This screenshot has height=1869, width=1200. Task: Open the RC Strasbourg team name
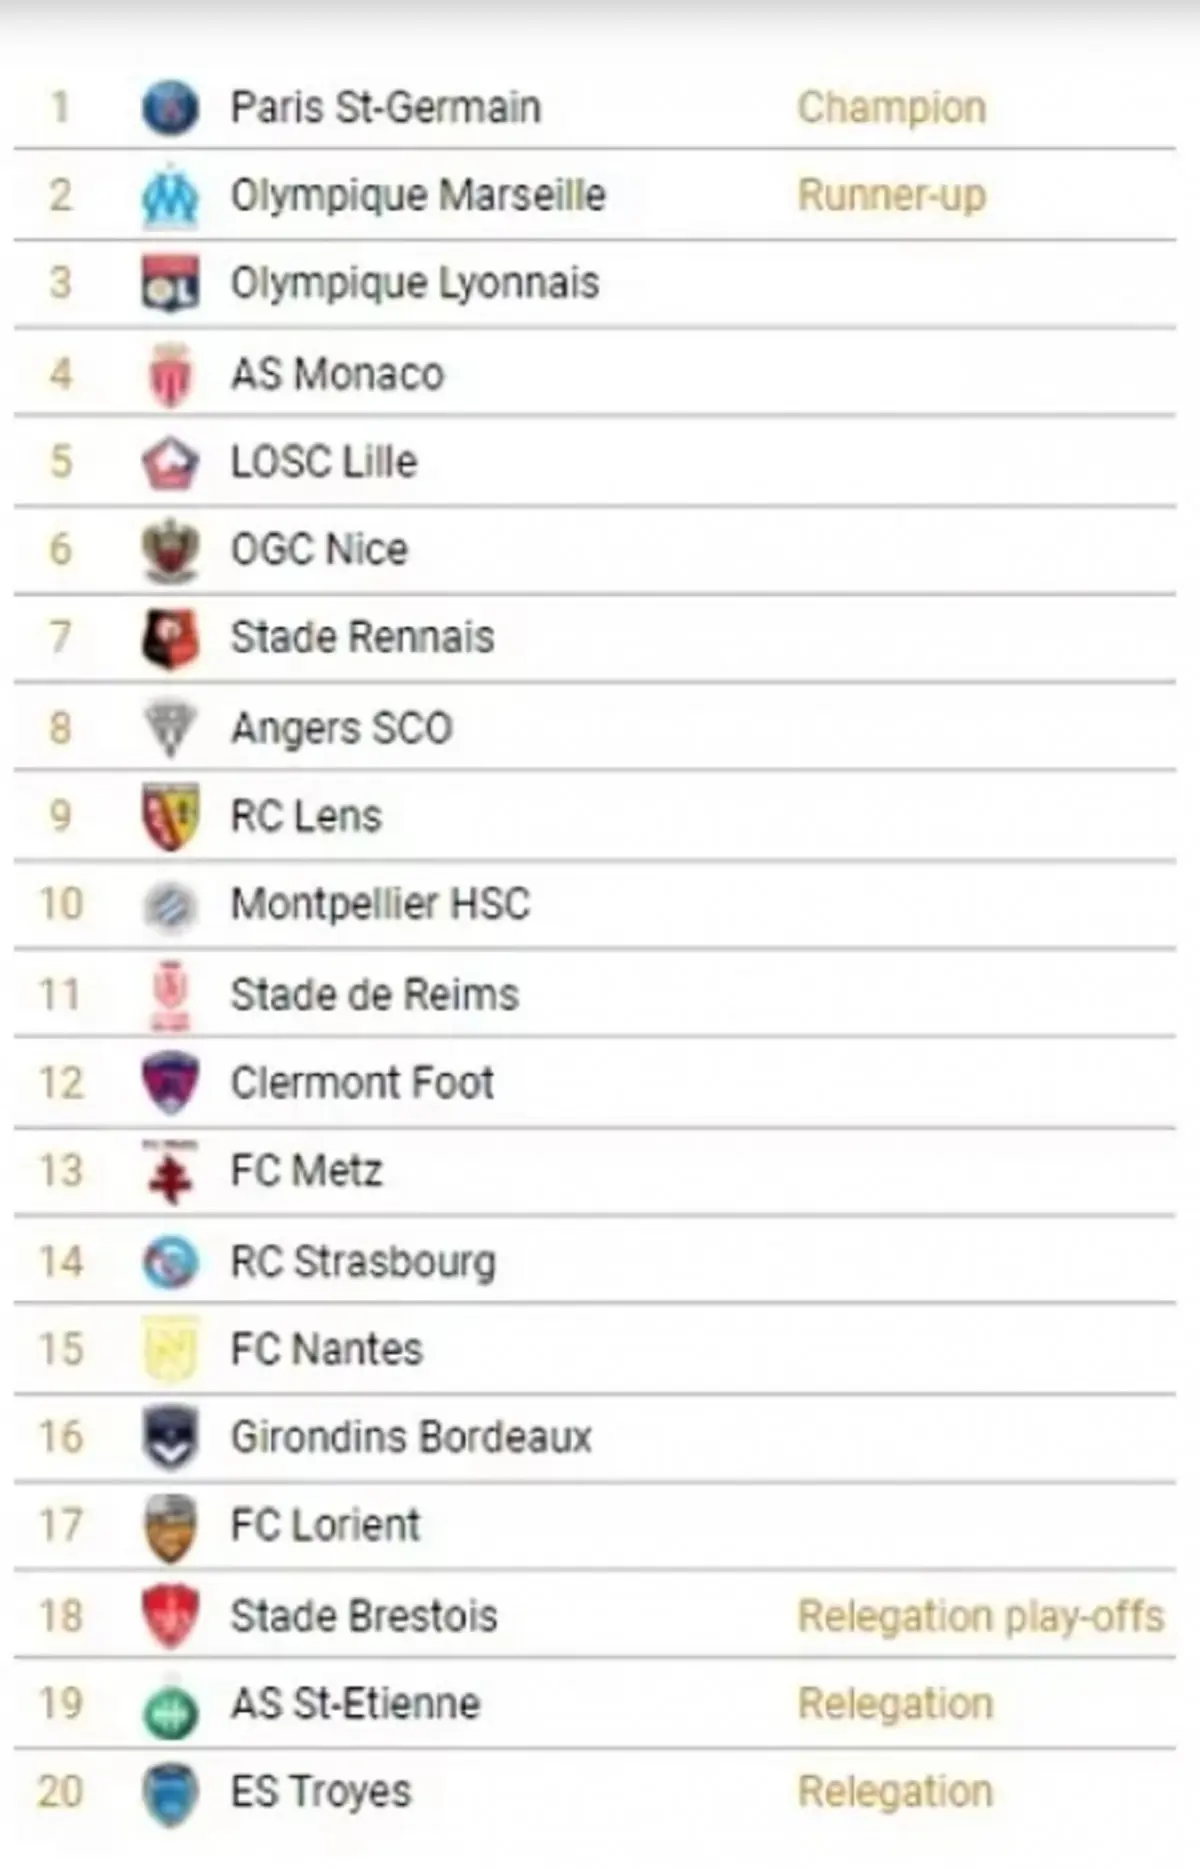tap(363, 1261)
